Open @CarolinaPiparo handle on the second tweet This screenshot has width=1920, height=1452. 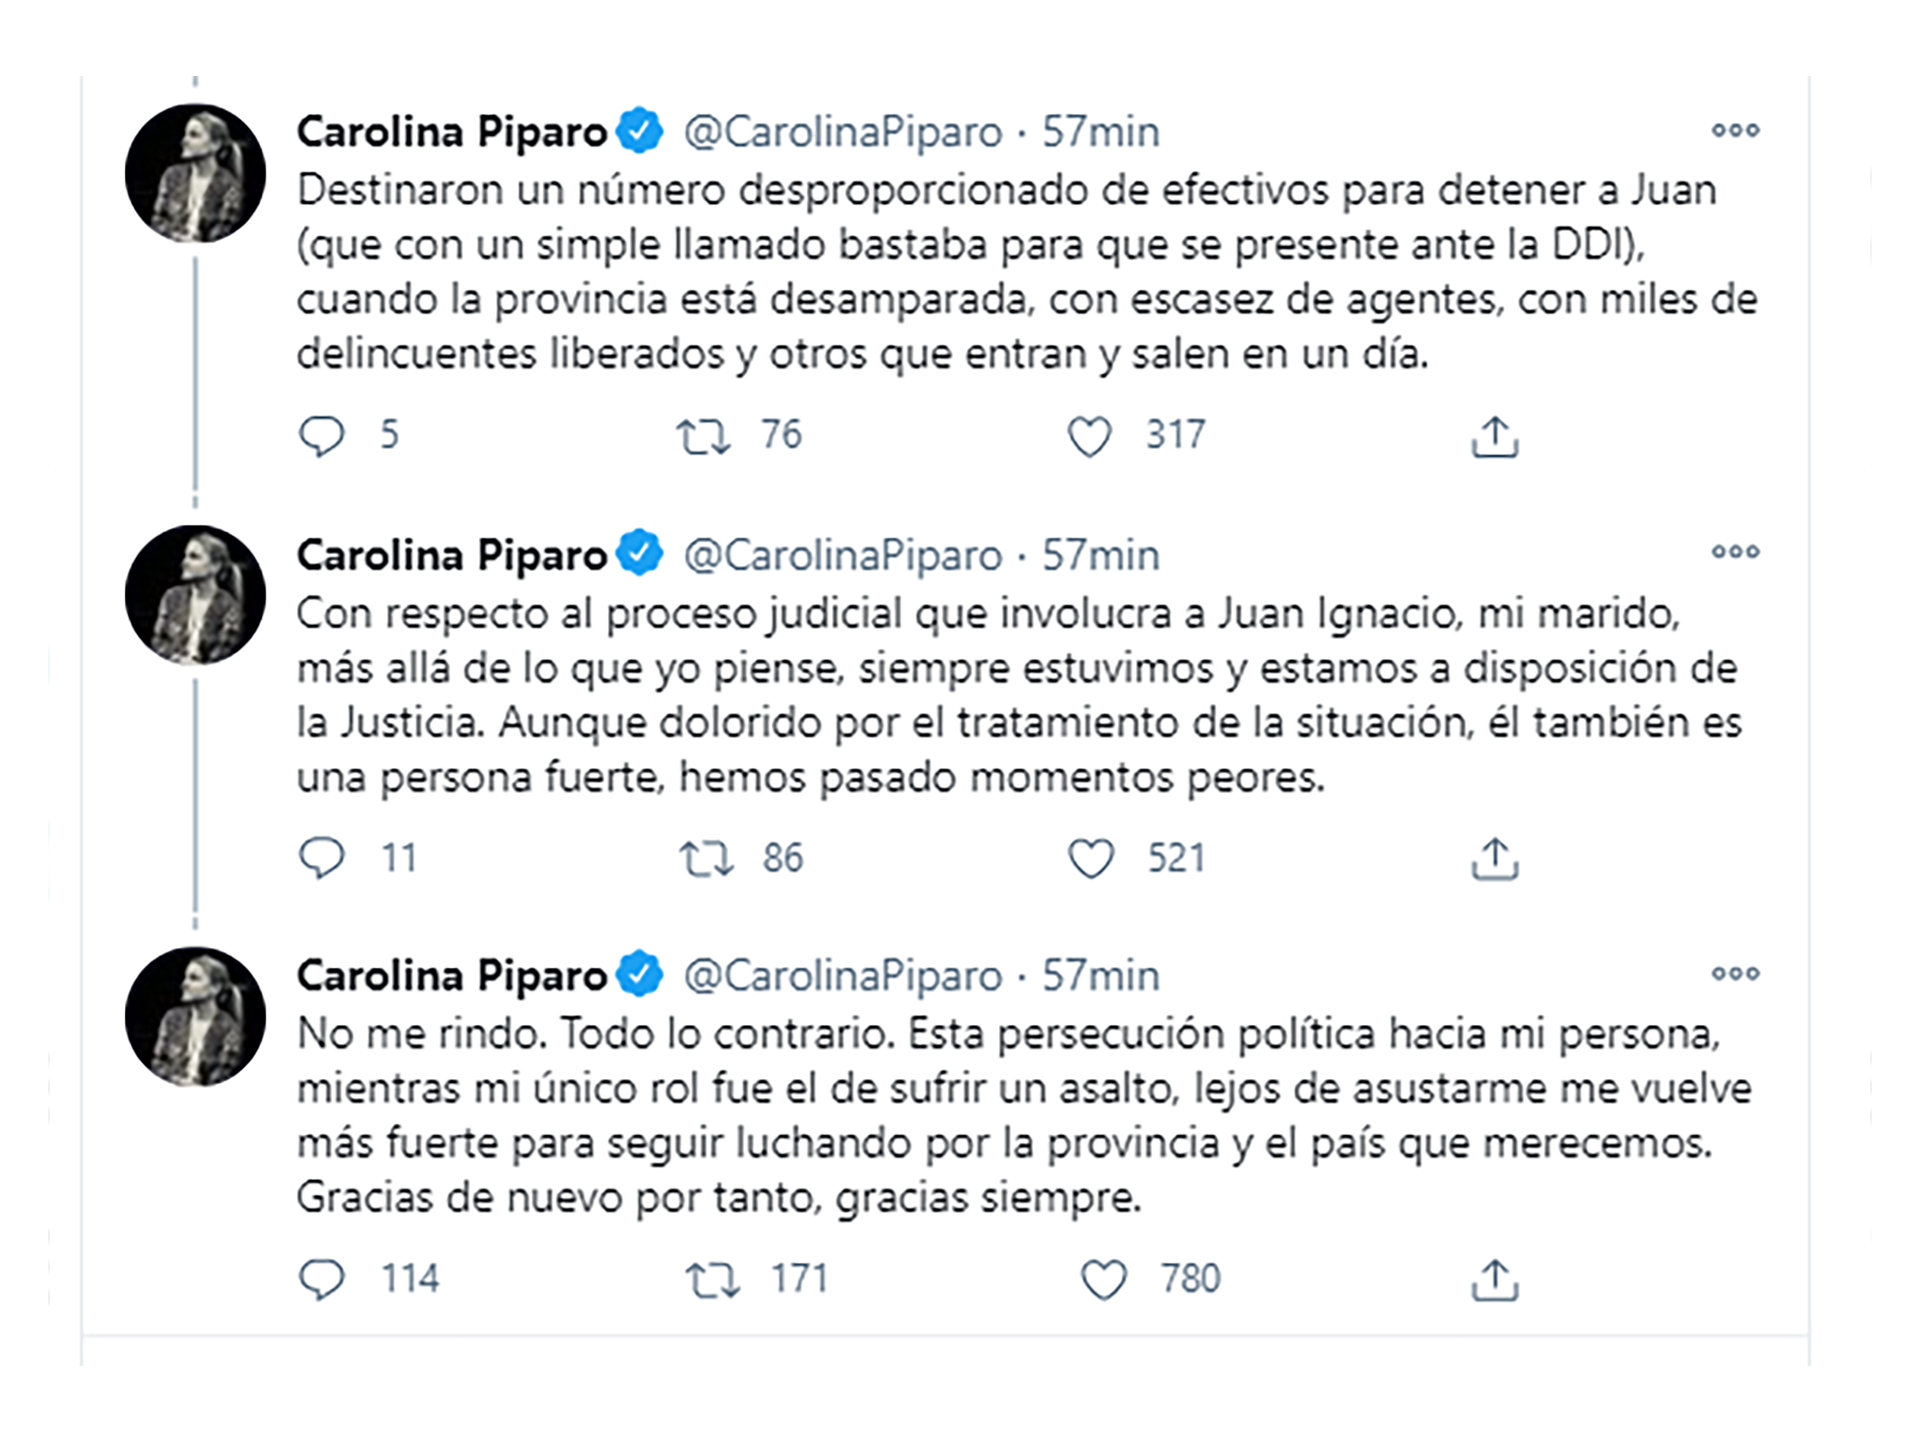click(x=843, y=555)
